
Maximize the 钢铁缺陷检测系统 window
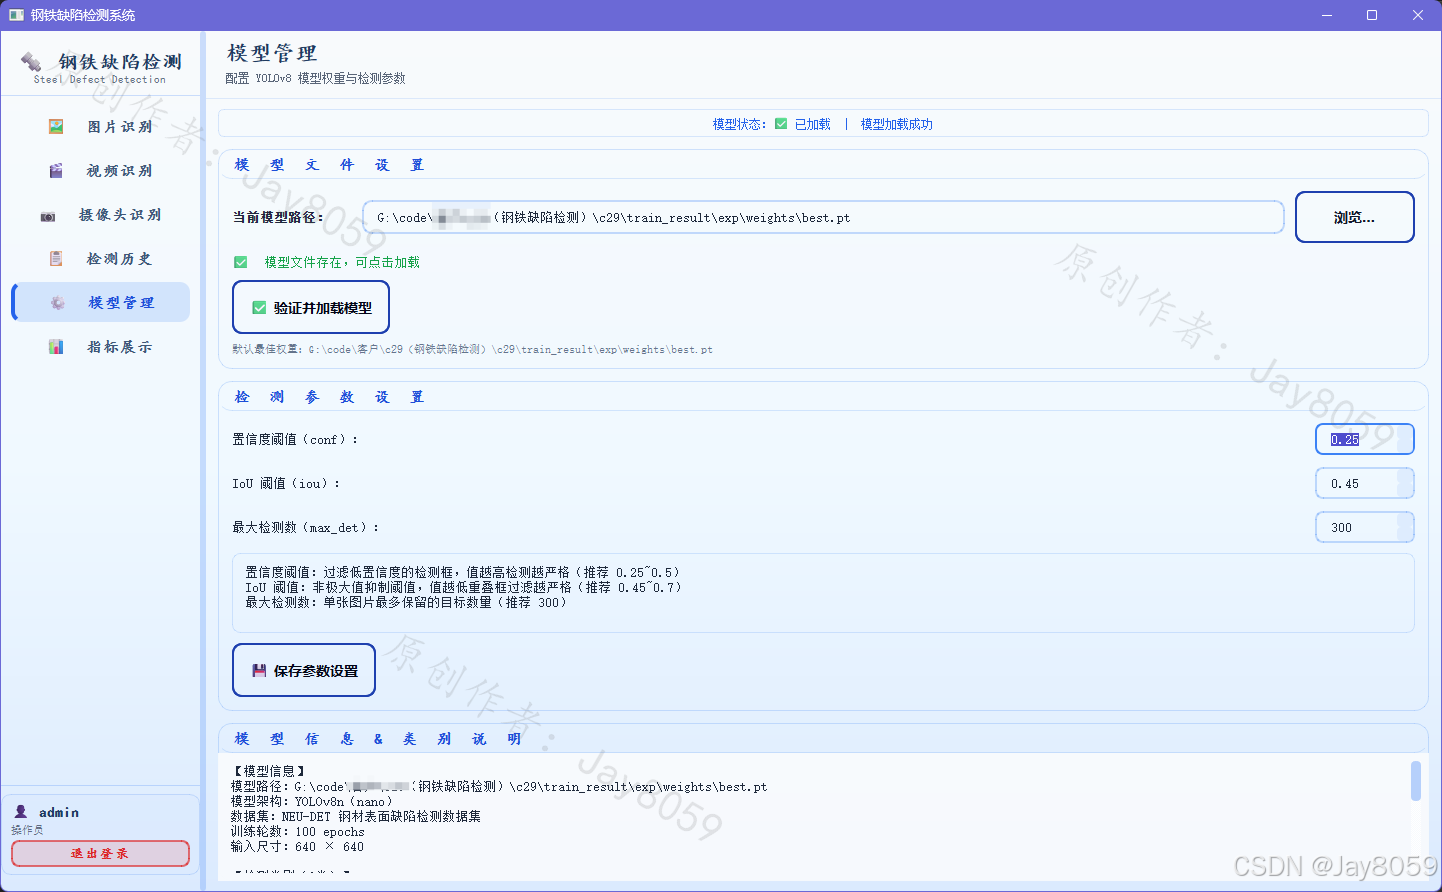coord(1372,15)
